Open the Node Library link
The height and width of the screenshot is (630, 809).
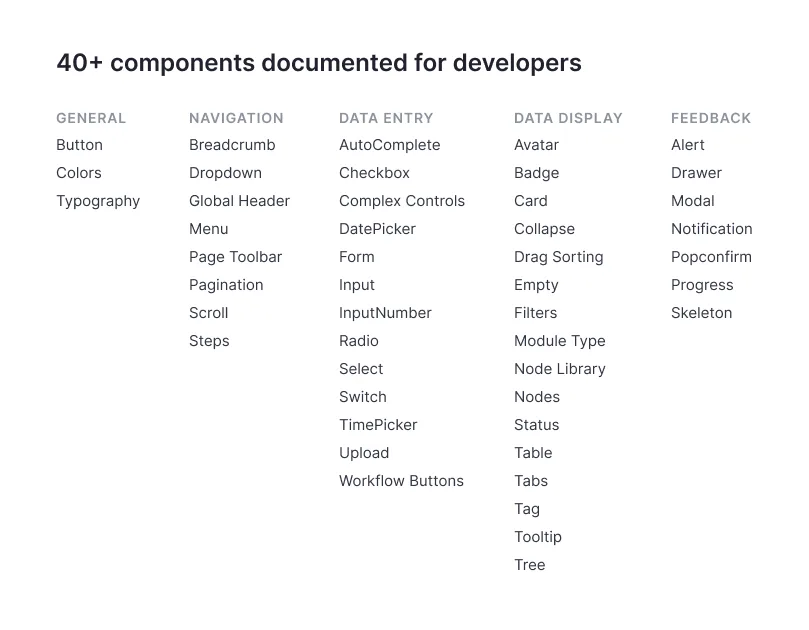(x=560, y=369)
